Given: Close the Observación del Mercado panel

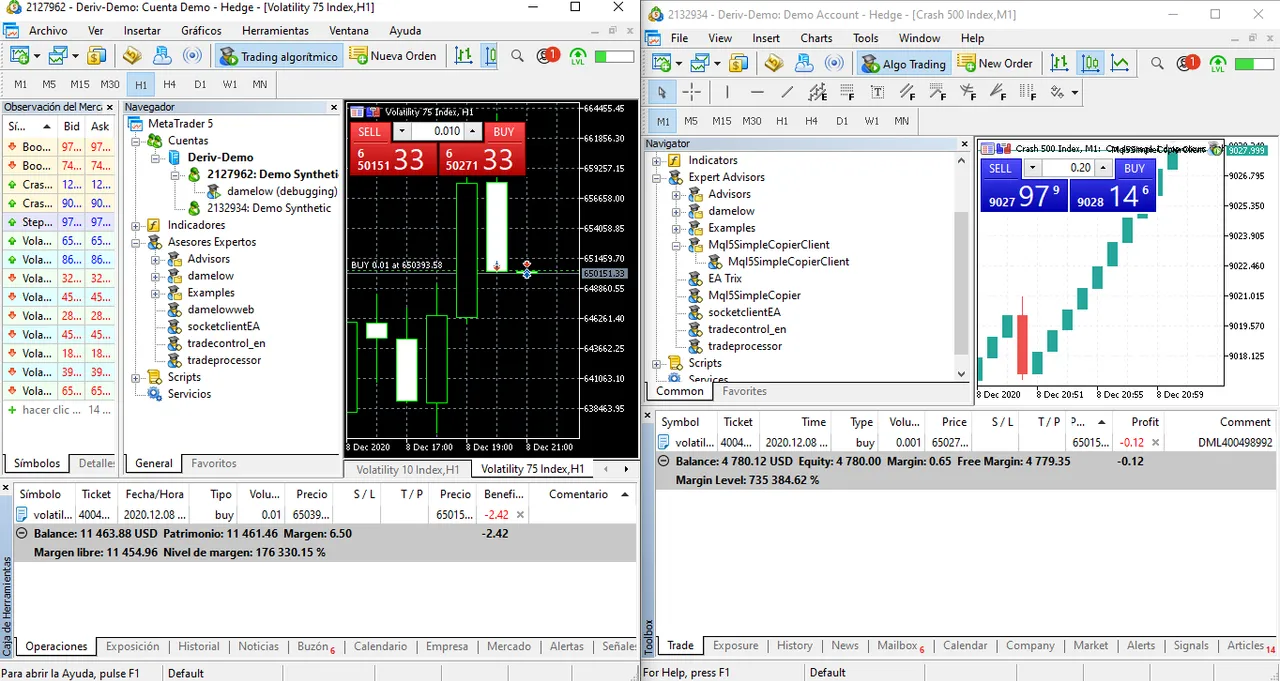Looking at the screenshot, I should (x=110, y=107).
